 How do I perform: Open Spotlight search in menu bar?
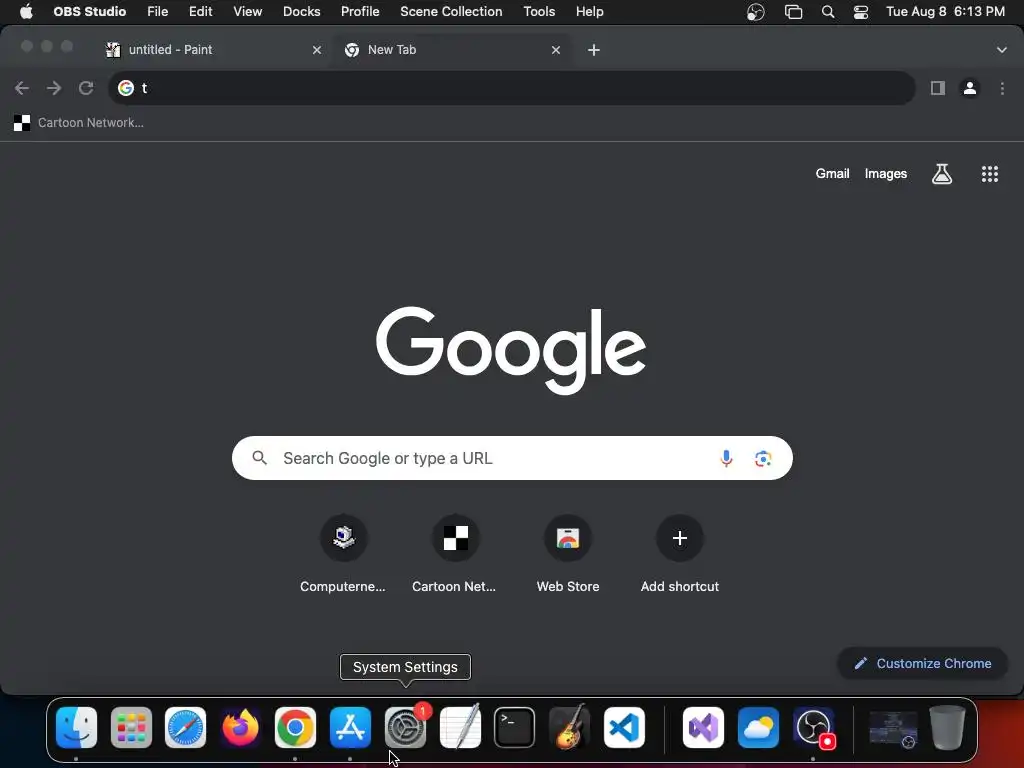point(827,12)
